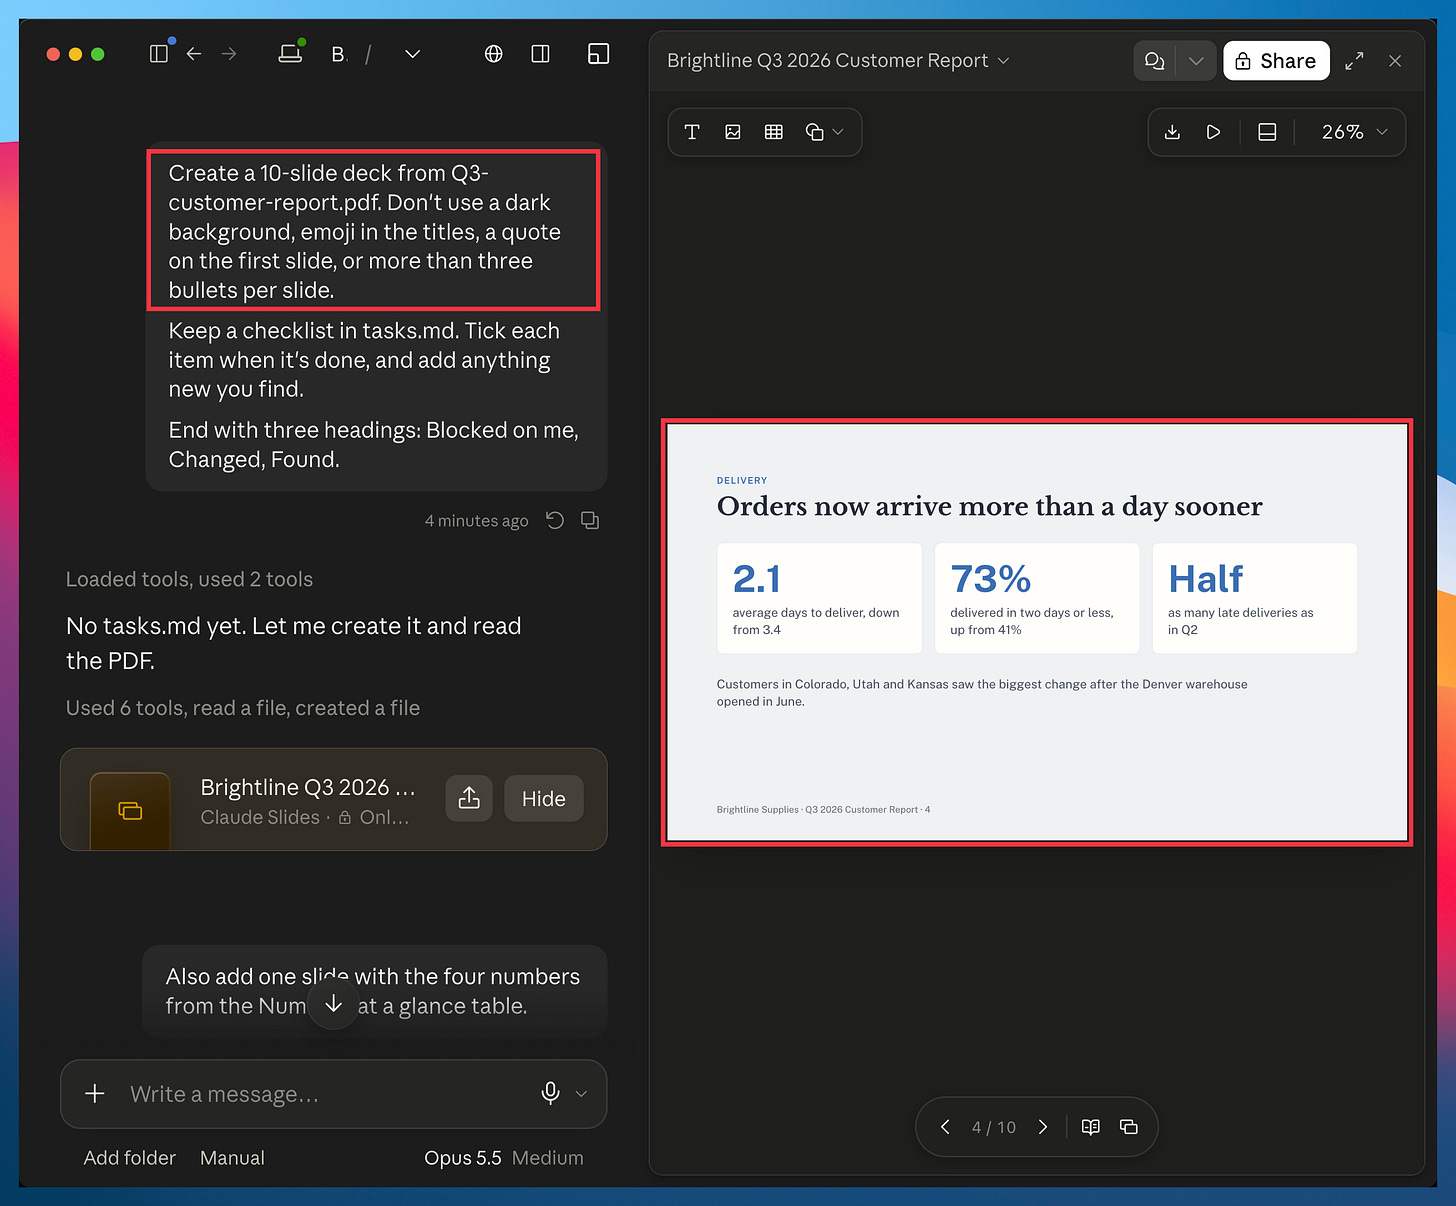Open the slide overview icon in the bottom bar

1129,1127
